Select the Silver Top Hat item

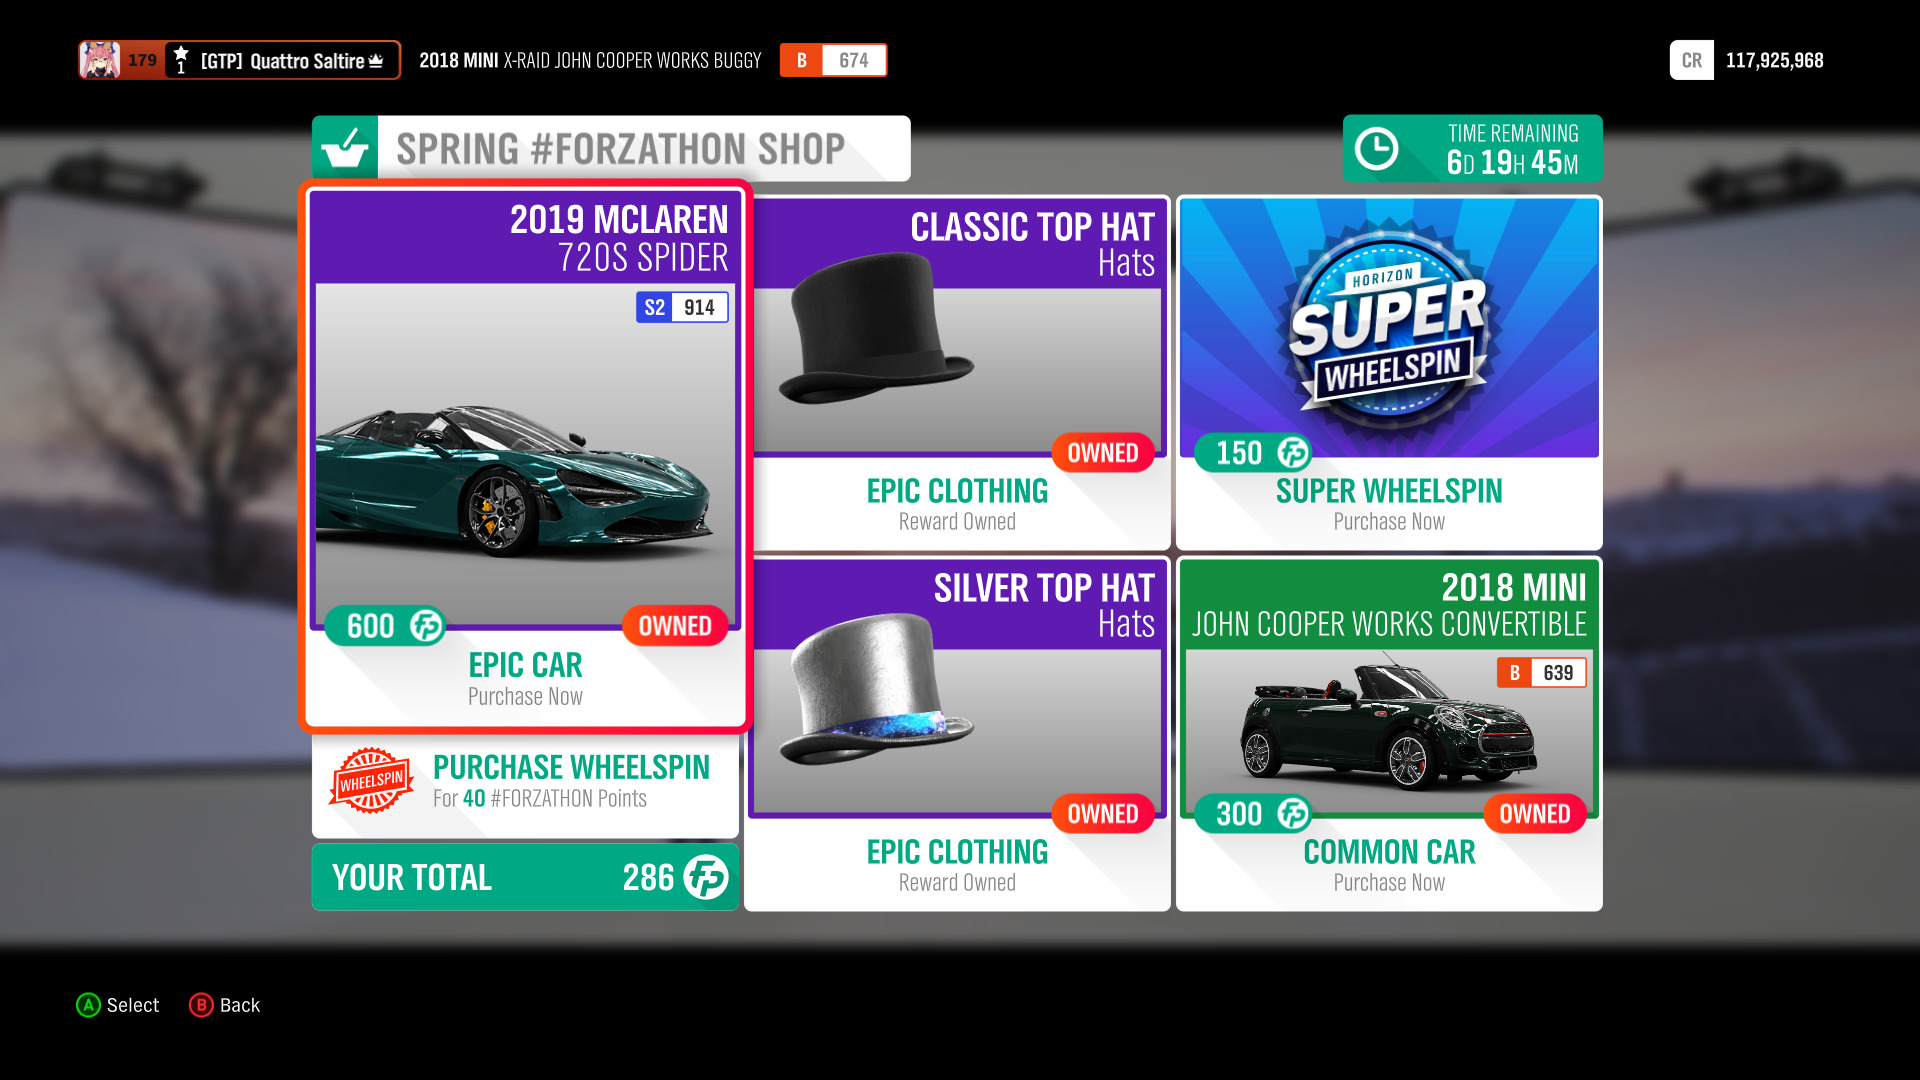958,734
